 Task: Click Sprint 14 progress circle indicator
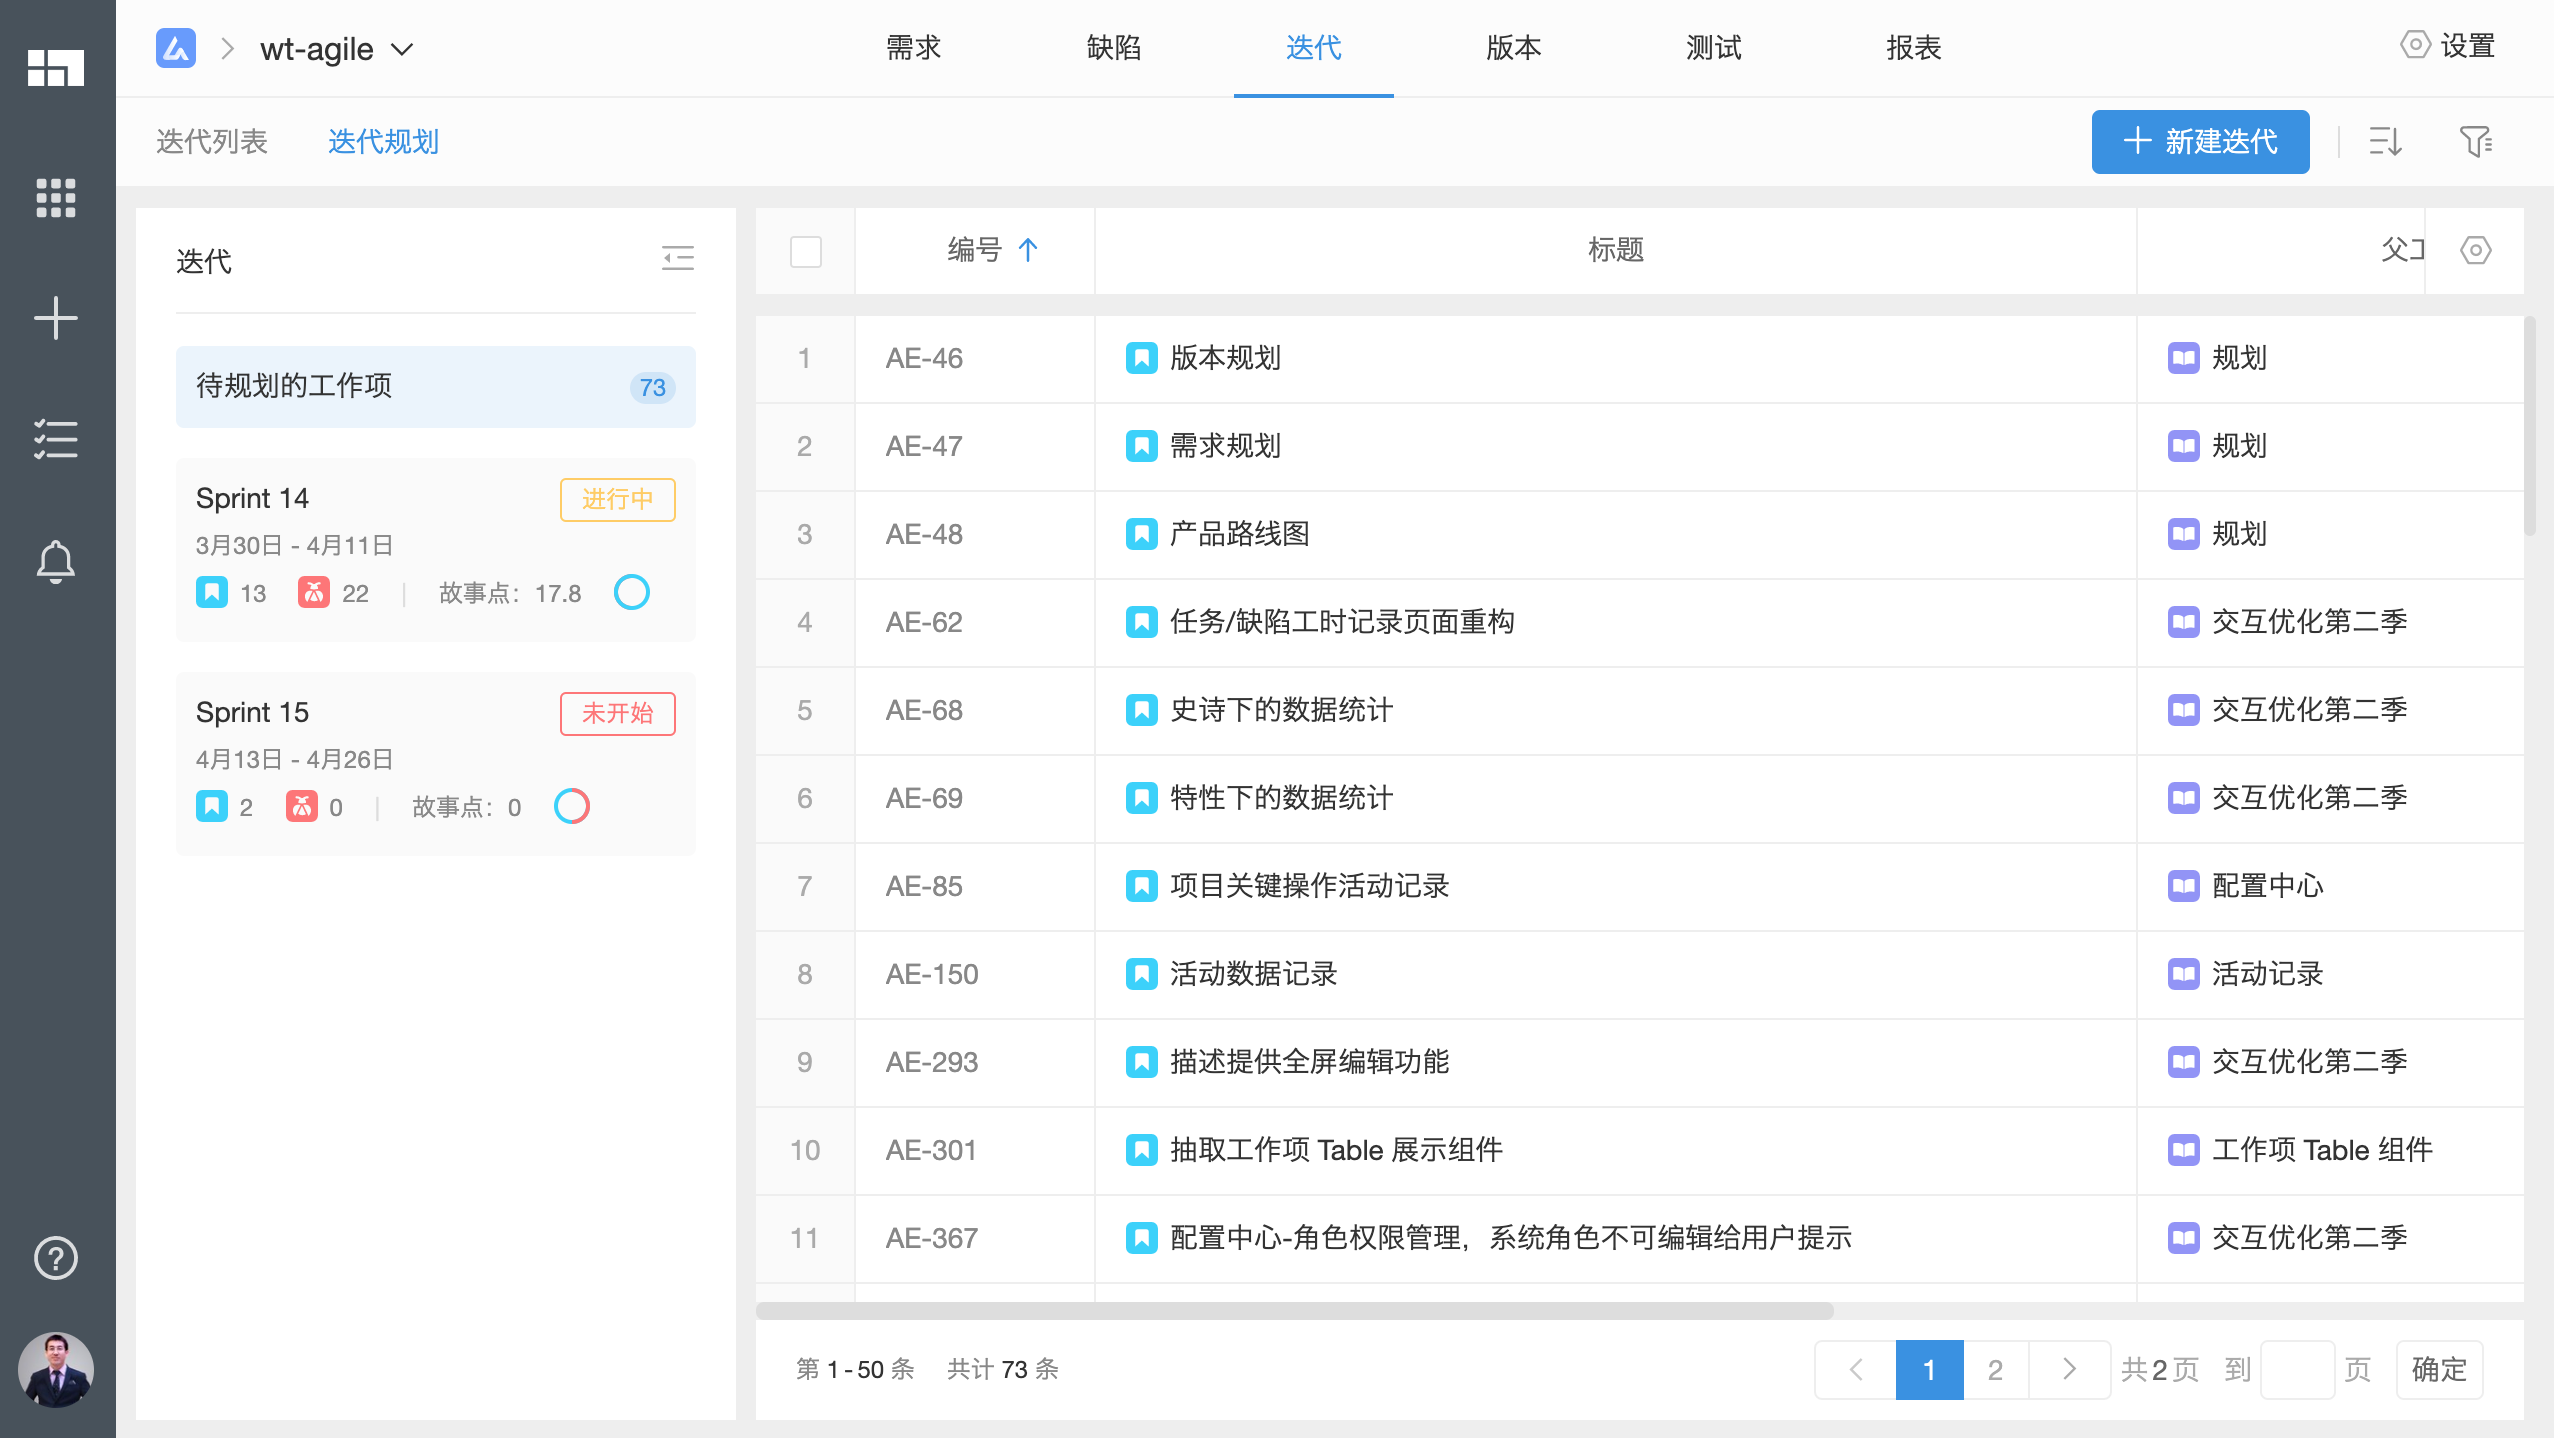coord(632,592)
